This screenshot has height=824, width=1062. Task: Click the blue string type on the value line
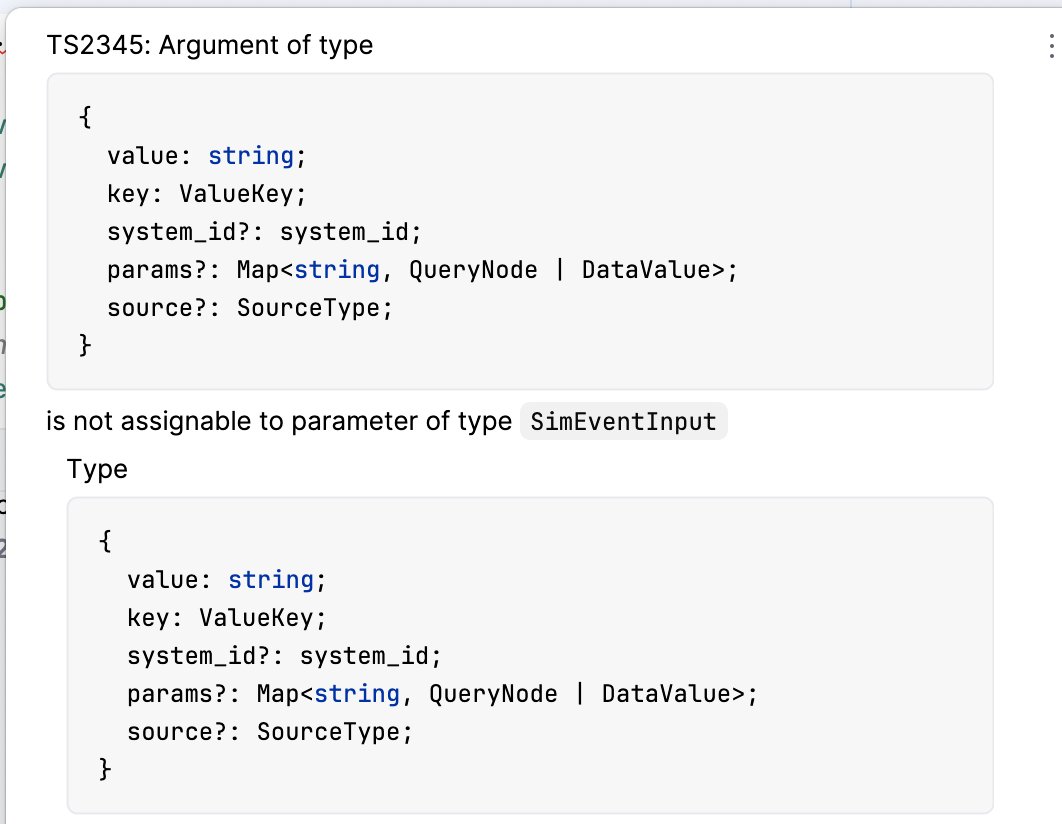click(x=250, y=155)
